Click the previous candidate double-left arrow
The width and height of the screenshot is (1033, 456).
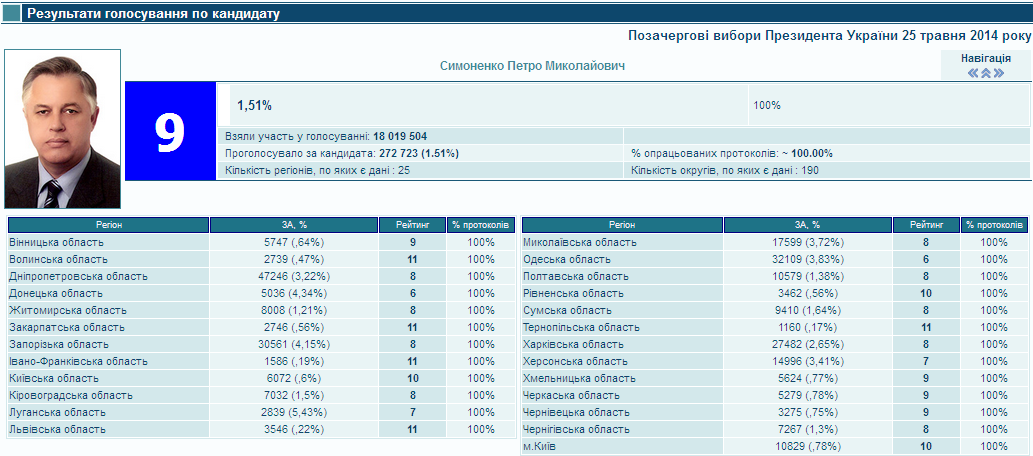pyautogui.click(x=972, y=73)
